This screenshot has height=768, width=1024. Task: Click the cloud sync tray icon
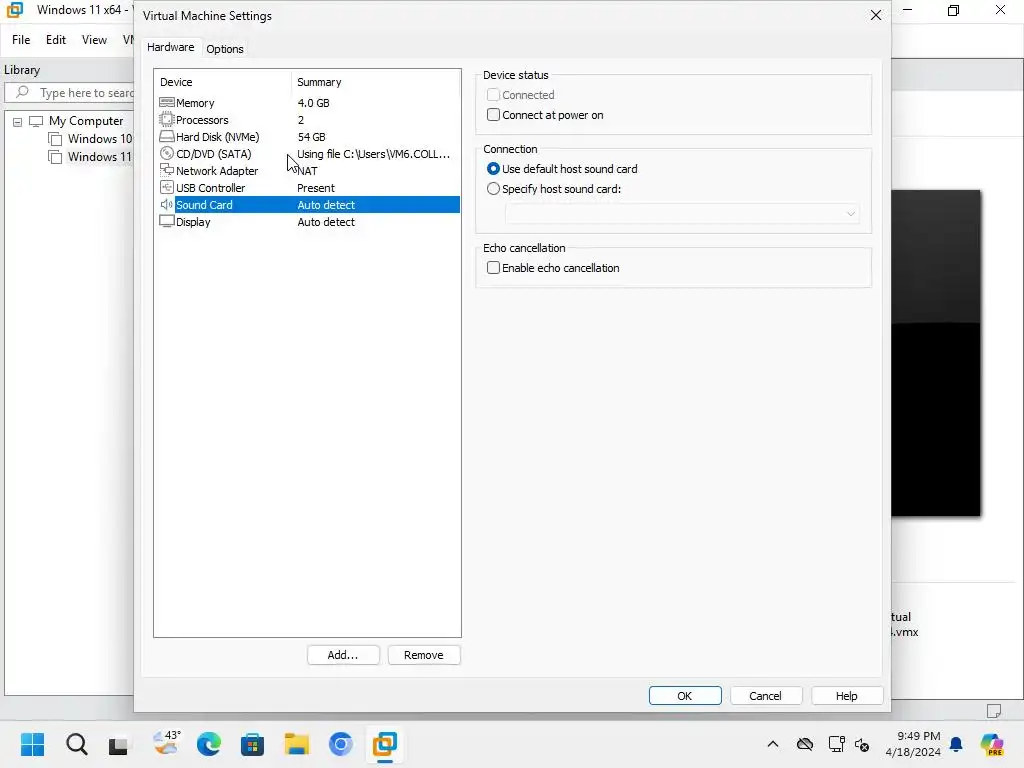[805, 744]
